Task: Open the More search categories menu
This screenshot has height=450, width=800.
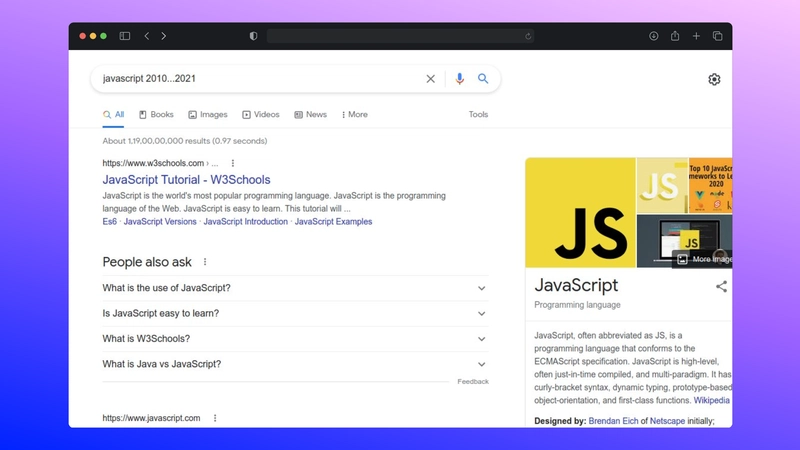Action: 355,115
